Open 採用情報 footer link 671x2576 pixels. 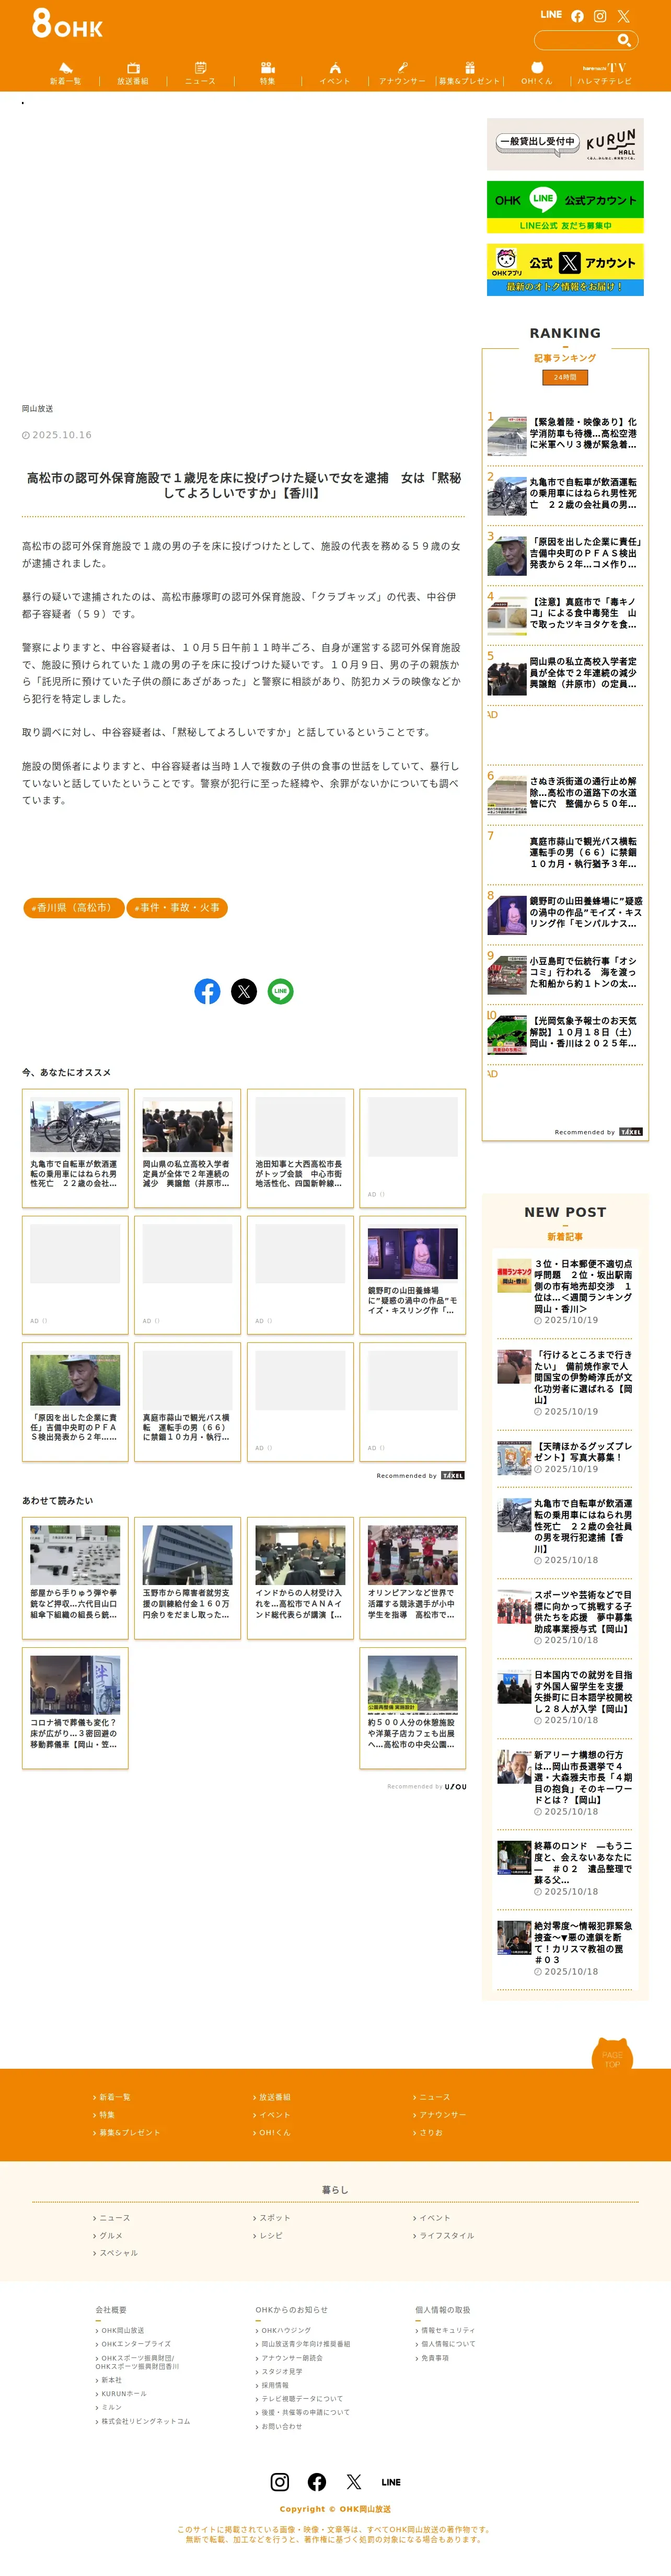[274, 2385]
